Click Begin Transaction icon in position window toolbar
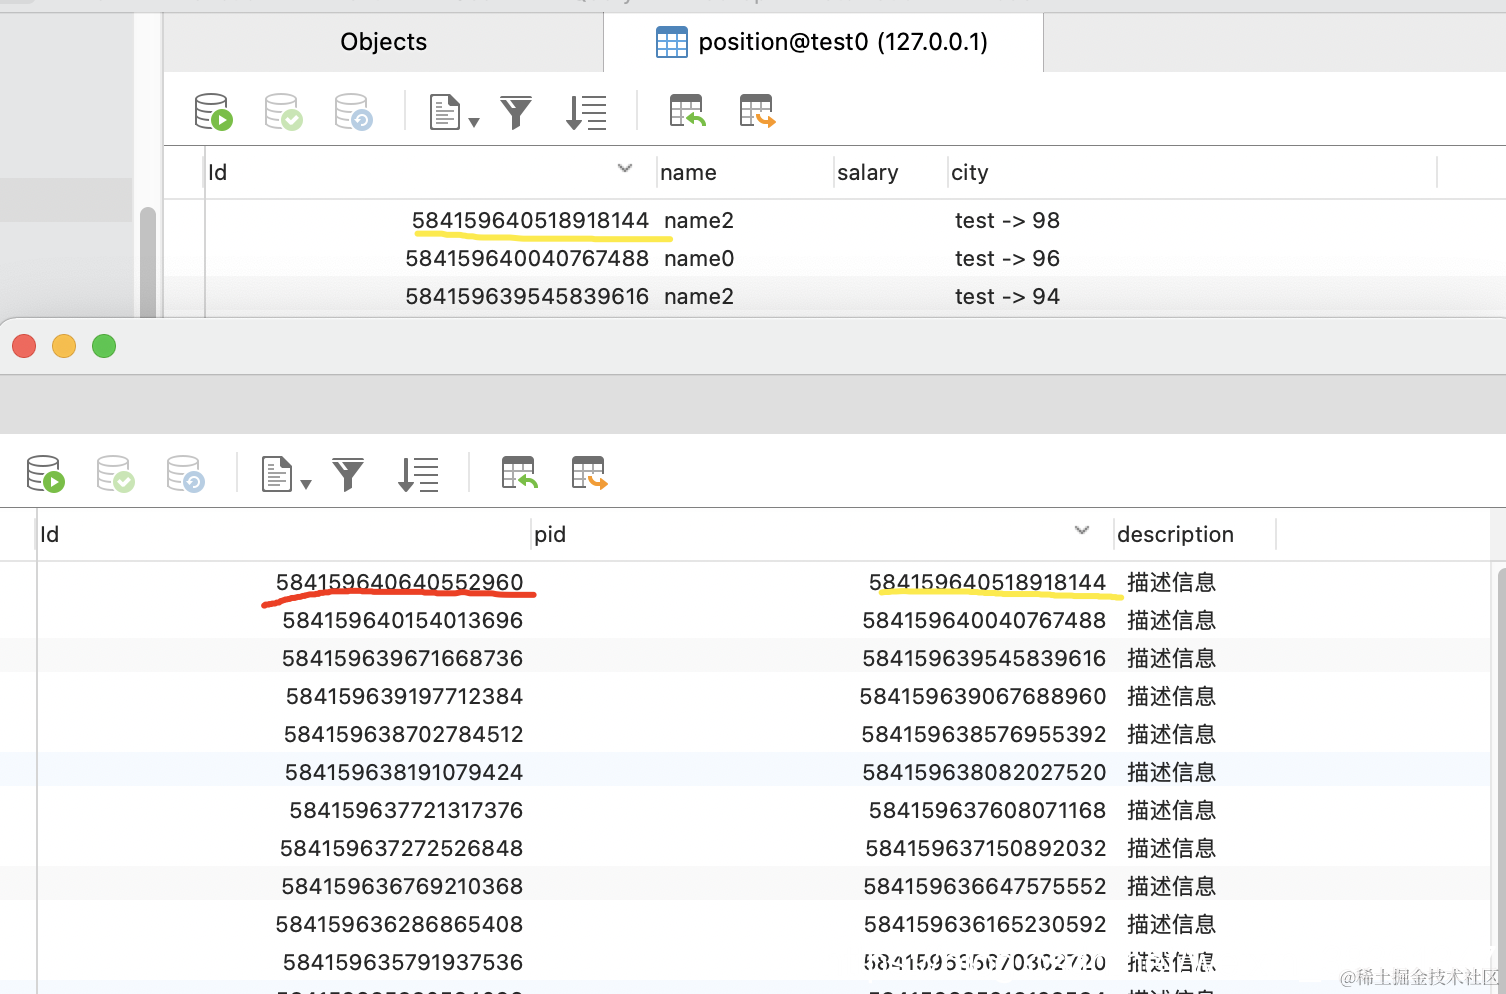This screenshot has height=994, width=1506. [213, 112]
